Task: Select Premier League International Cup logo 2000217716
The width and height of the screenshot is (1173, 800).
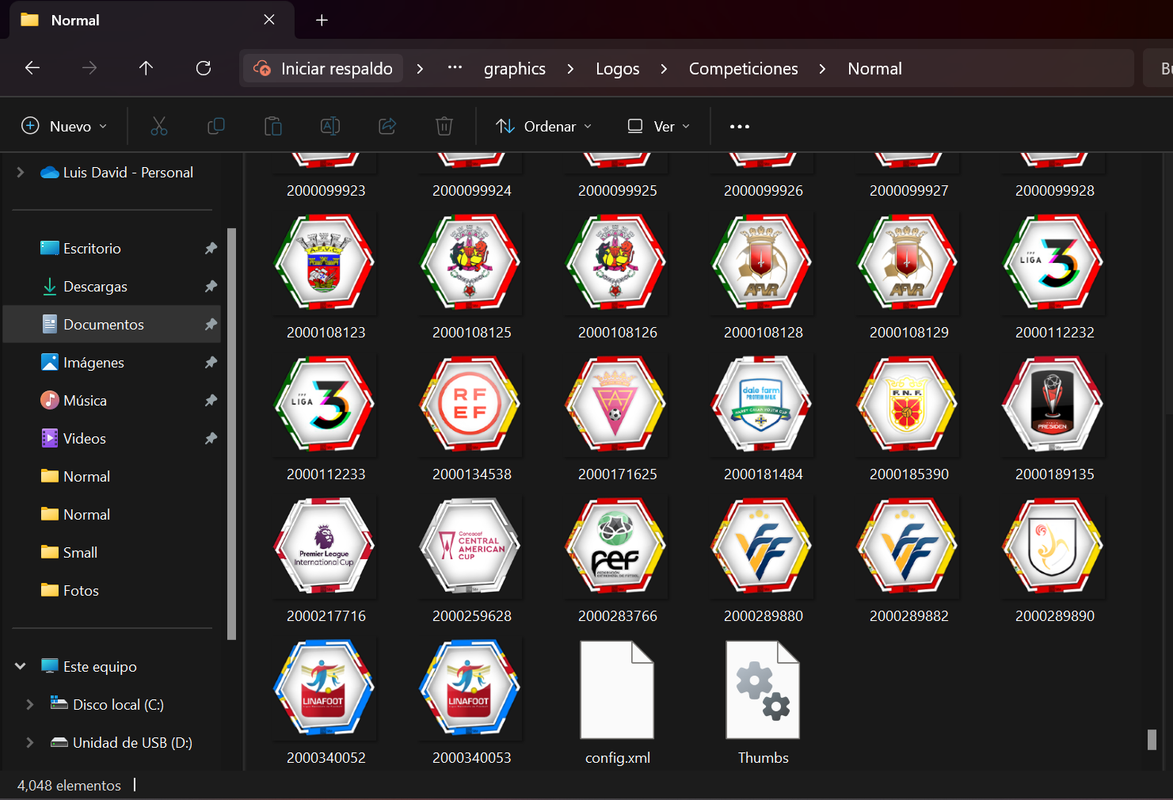Action: point(325,546)
